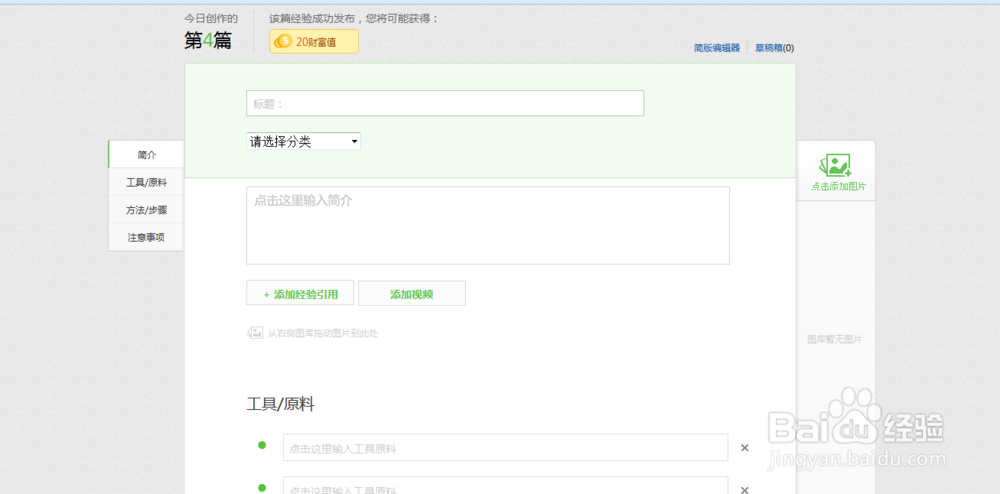
Task: Click the 20财富值 reward badge
Action: point(314,42)
